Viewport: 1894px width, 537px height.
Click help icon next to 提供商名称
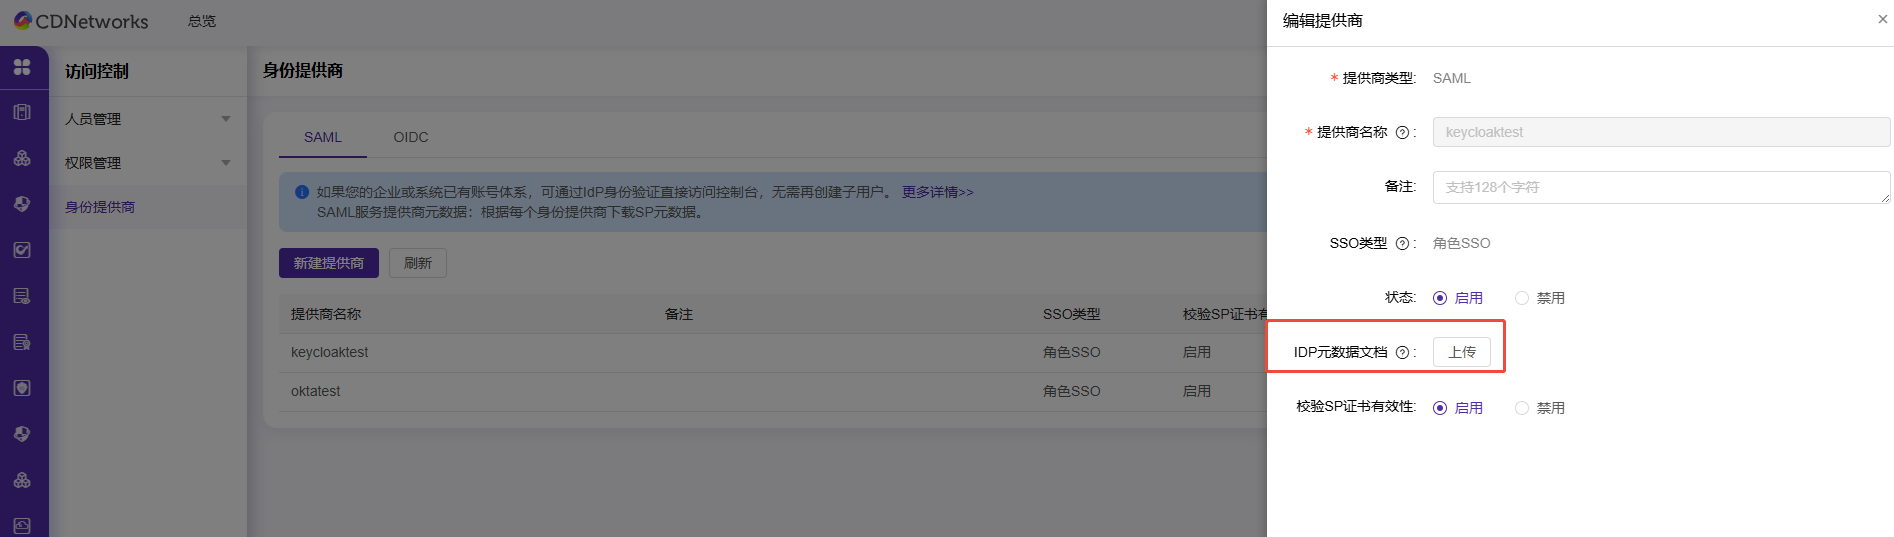click(1402, 133)
